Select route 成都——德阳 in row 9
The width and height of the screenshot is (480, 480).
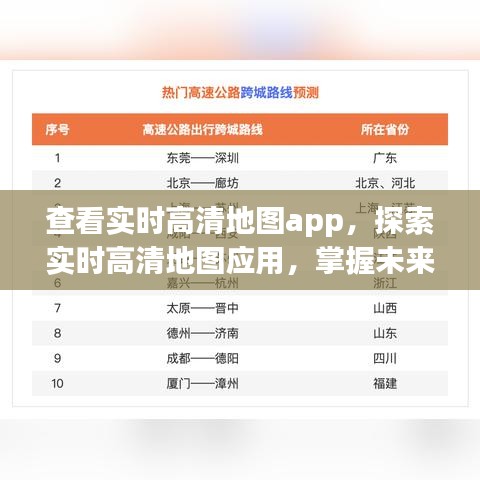click(203, 358)
